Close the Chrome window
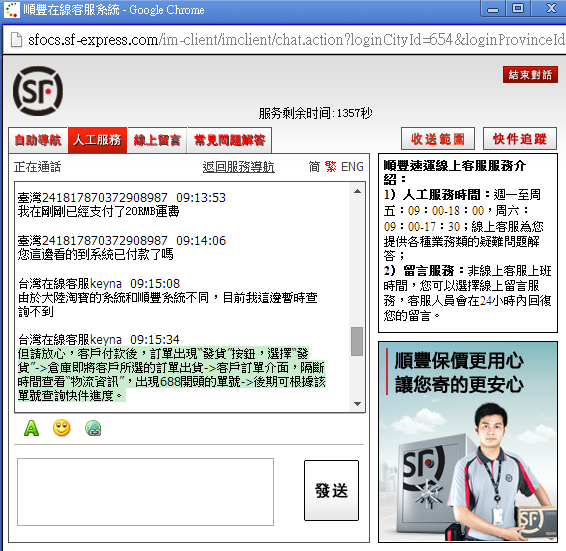 [550, 9]
